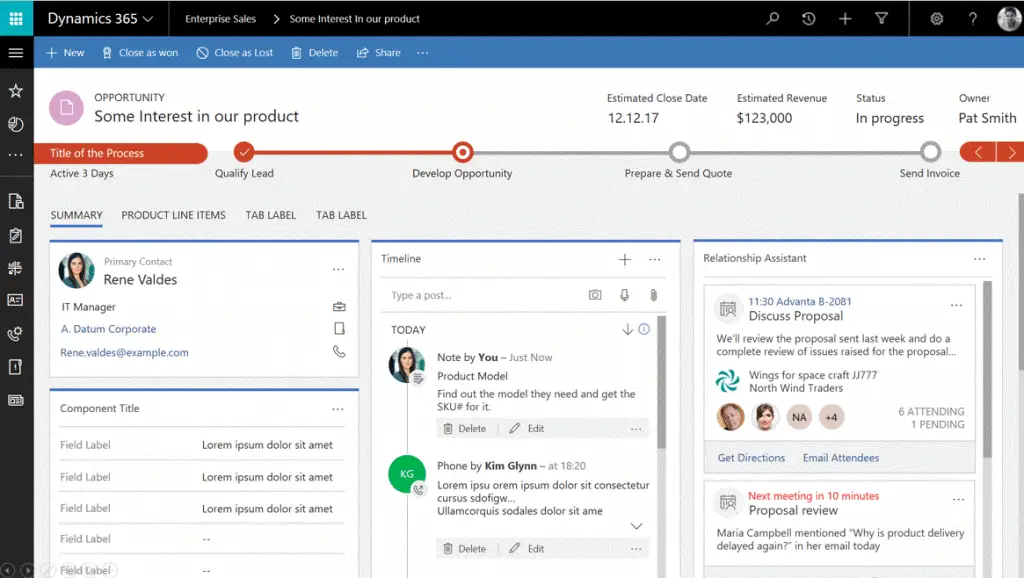Attach a file with Timeline paperclip icon
The image size is (1024, 578).
click(x=655, y=294)
